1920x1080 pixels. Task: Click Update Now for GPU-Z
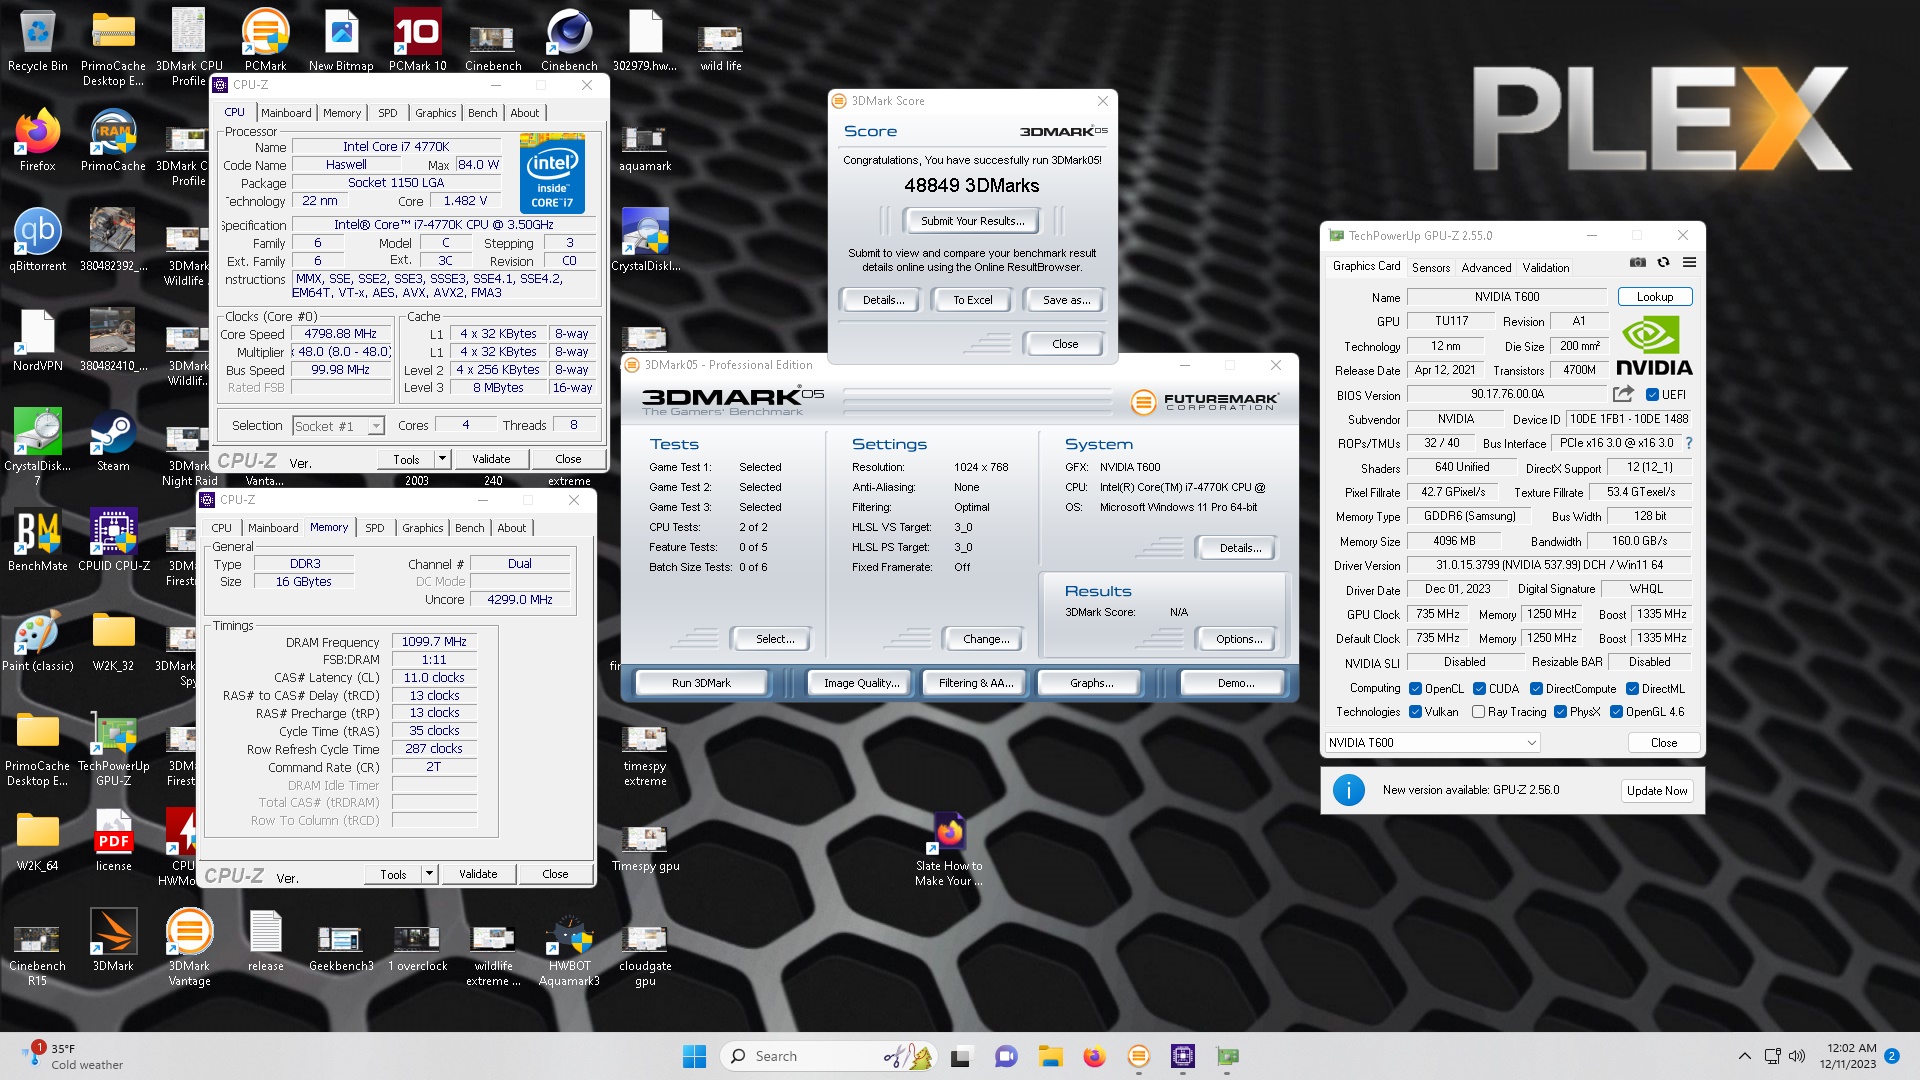[1656, 790]
